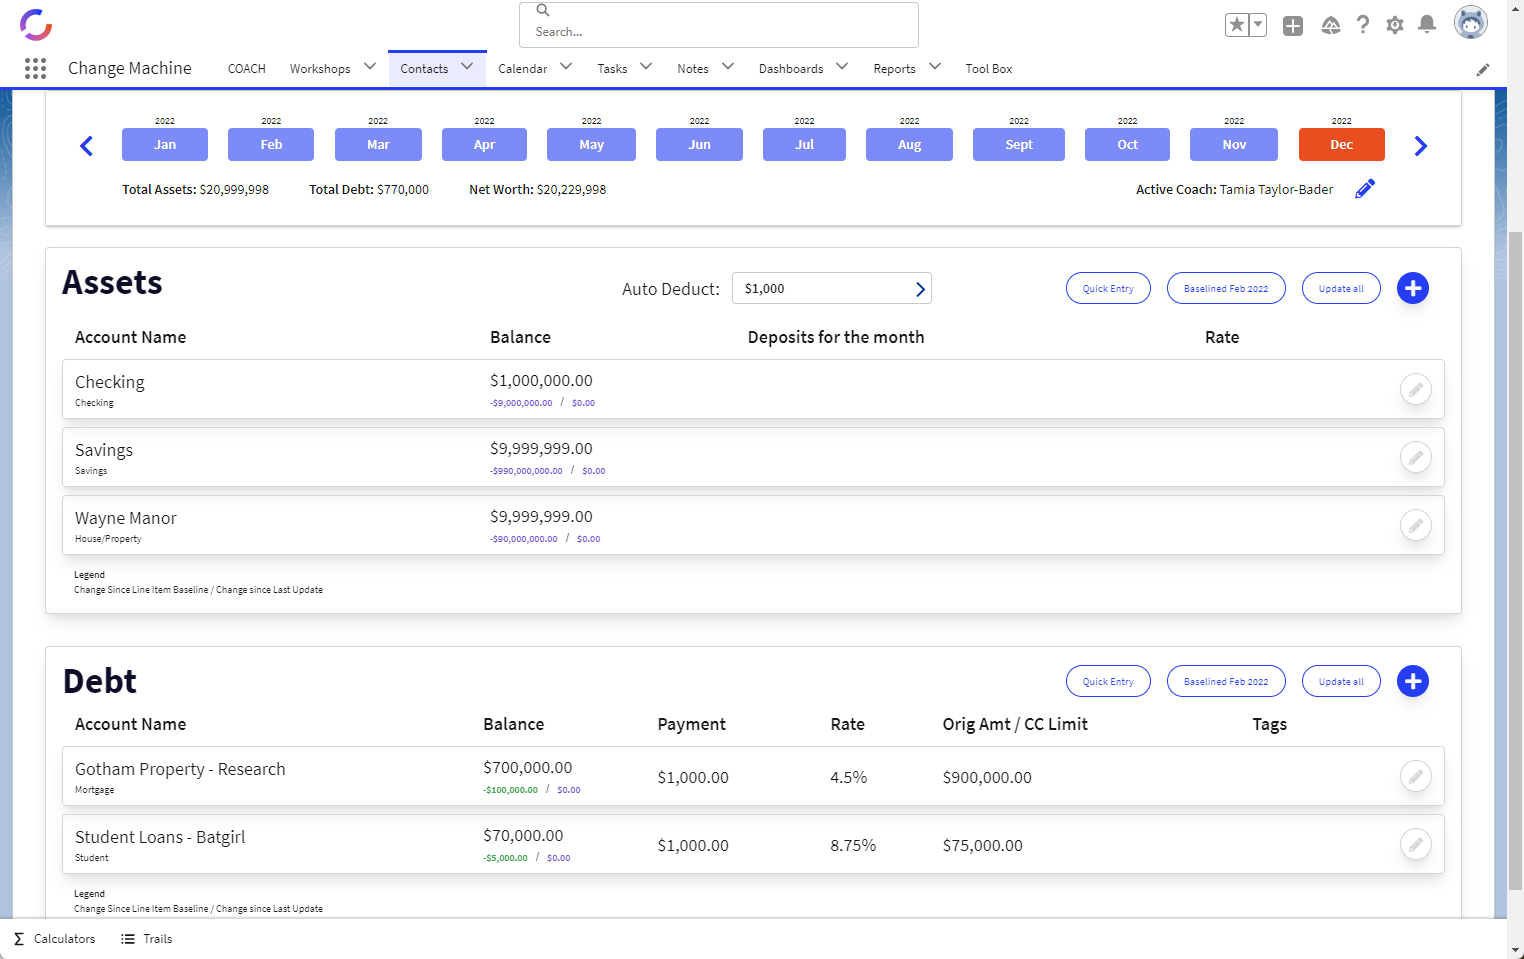Click Quick Entry in Debt section

(x=1108, y=681)
